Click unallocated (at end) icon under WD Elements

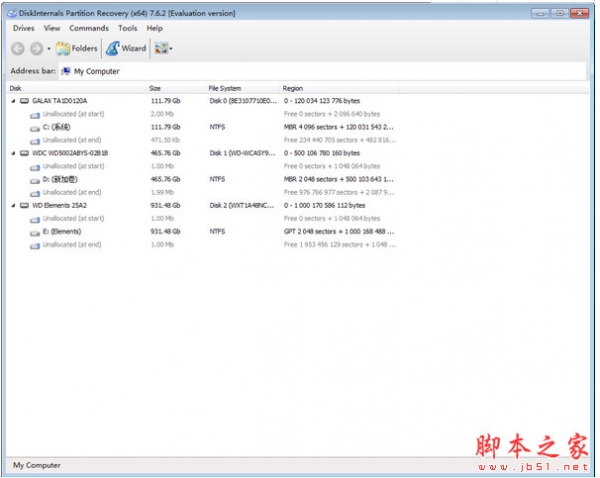35,246
